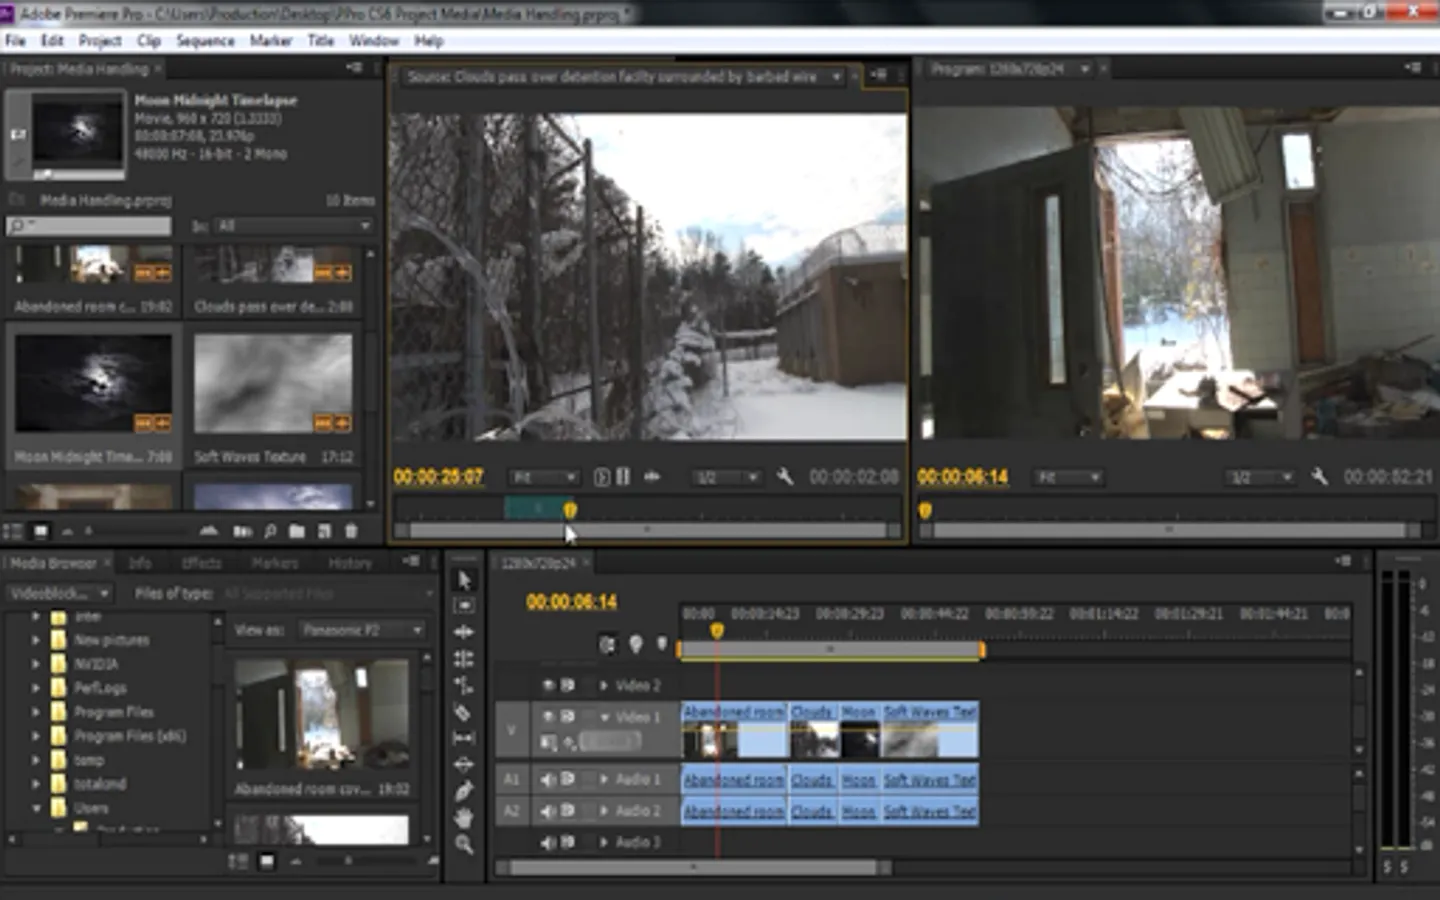
Task: Click the New Bin folder icon
Action: pos(297,531)
